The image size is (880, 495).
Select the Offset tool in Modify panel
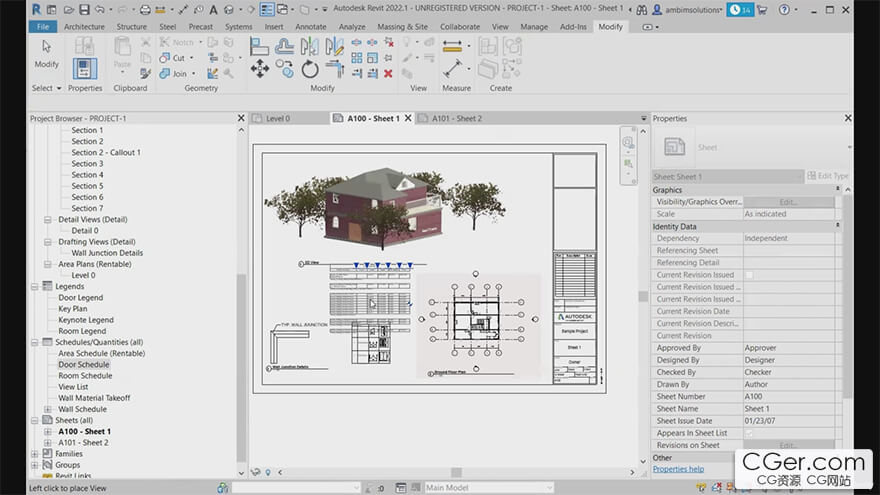point(284,47)
